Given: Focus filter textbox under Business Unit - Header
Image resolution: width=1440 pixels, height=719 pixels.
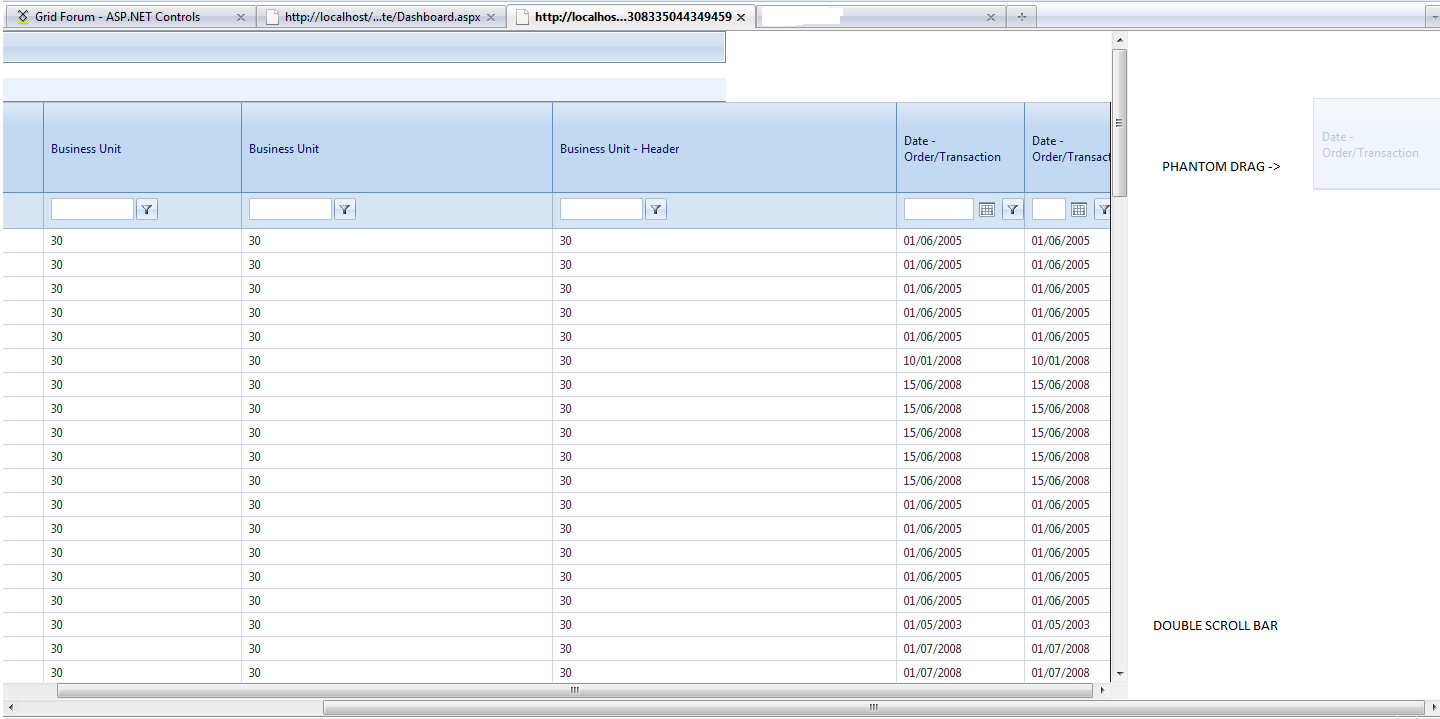Looking at the screenshot, I should tap(601, 209).
